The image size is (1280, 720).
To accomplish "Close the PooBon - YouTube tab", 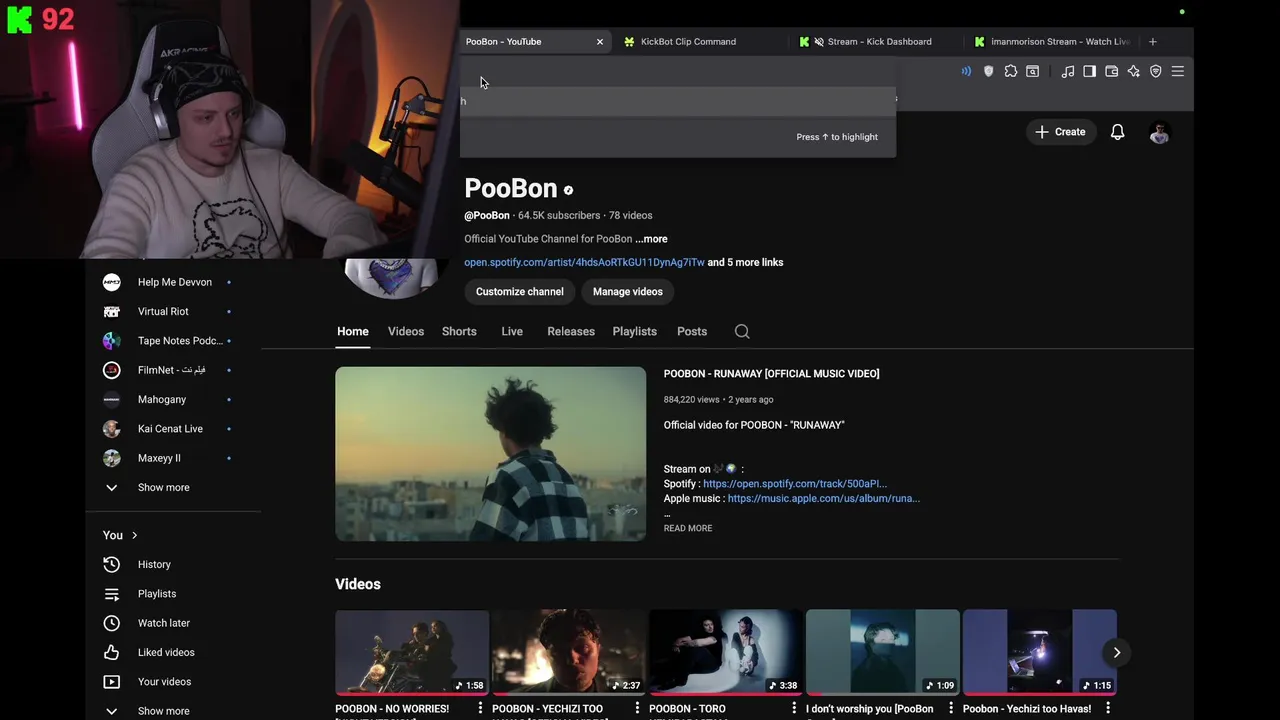I will (x=600, y=41).
